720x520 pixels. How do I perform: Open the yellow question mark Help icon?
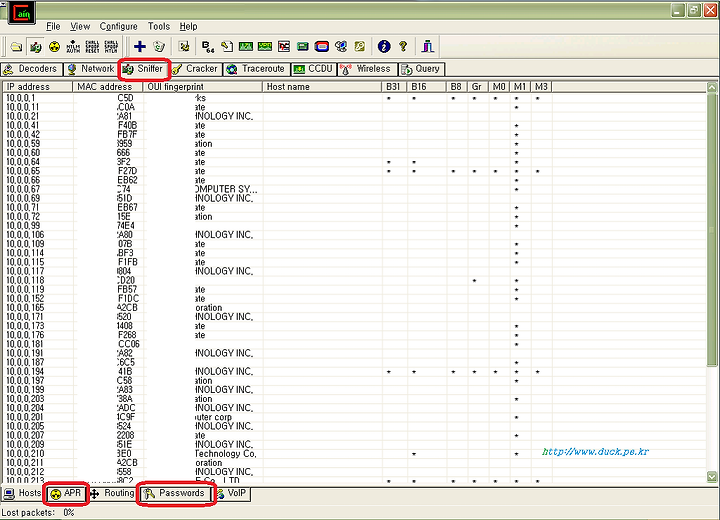pyautogui.click(x=403, y=46)
